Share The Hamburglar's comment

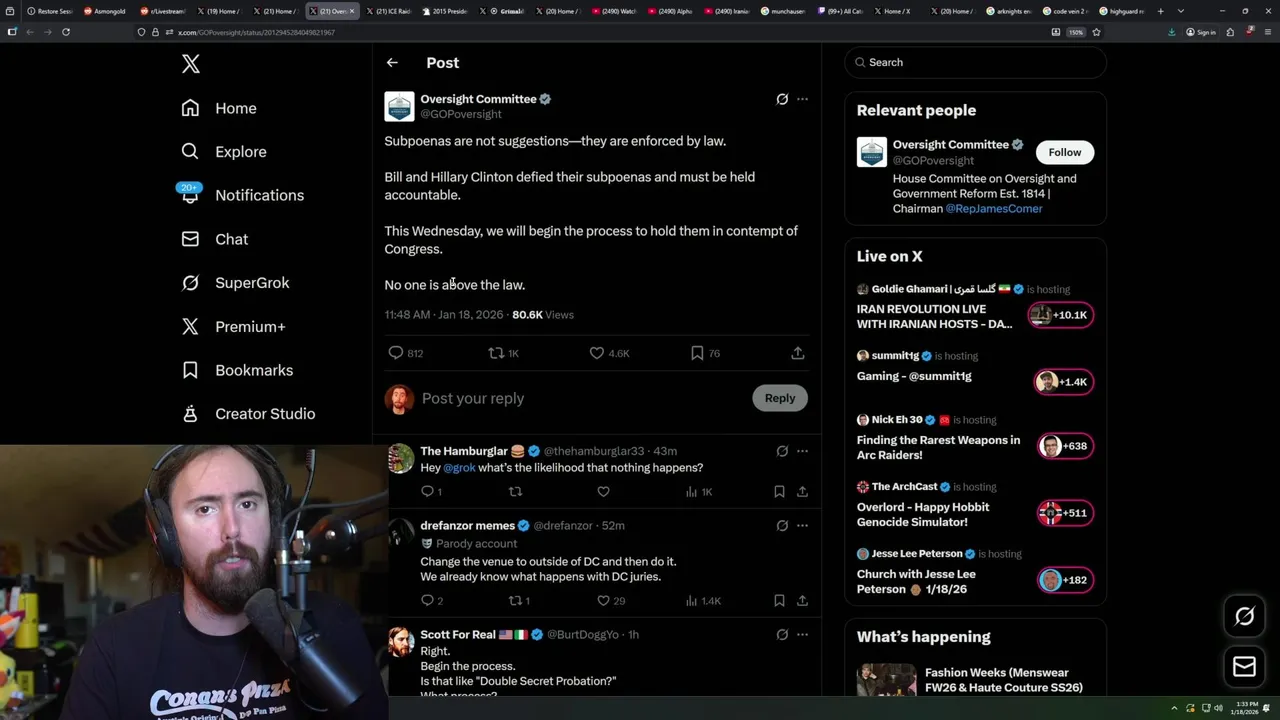point(802,491)
